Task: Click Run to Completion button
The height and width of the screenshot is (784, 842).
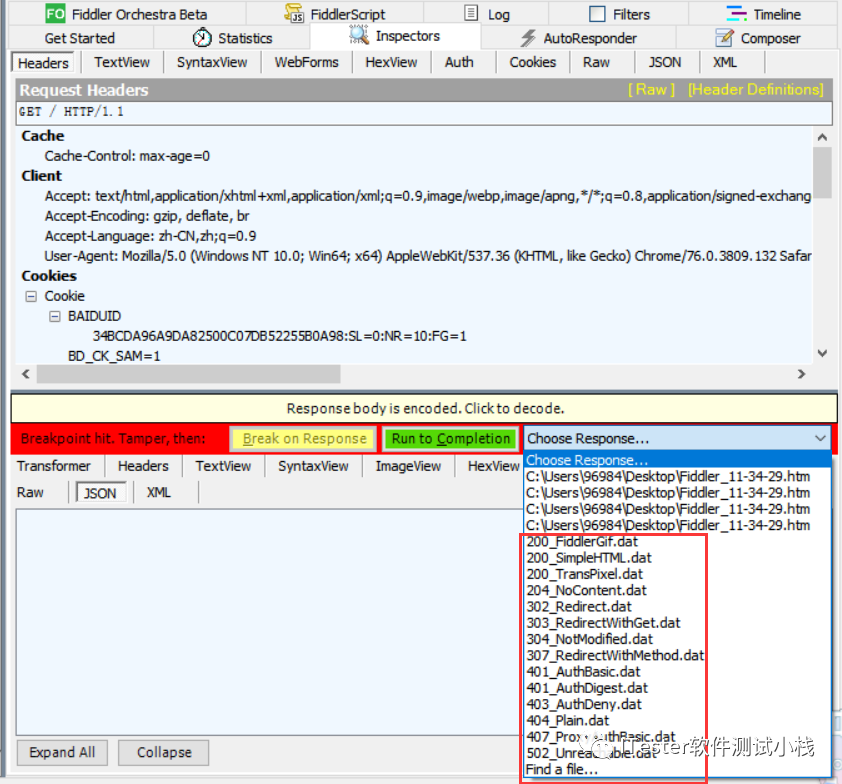Action: pos(450,439)
